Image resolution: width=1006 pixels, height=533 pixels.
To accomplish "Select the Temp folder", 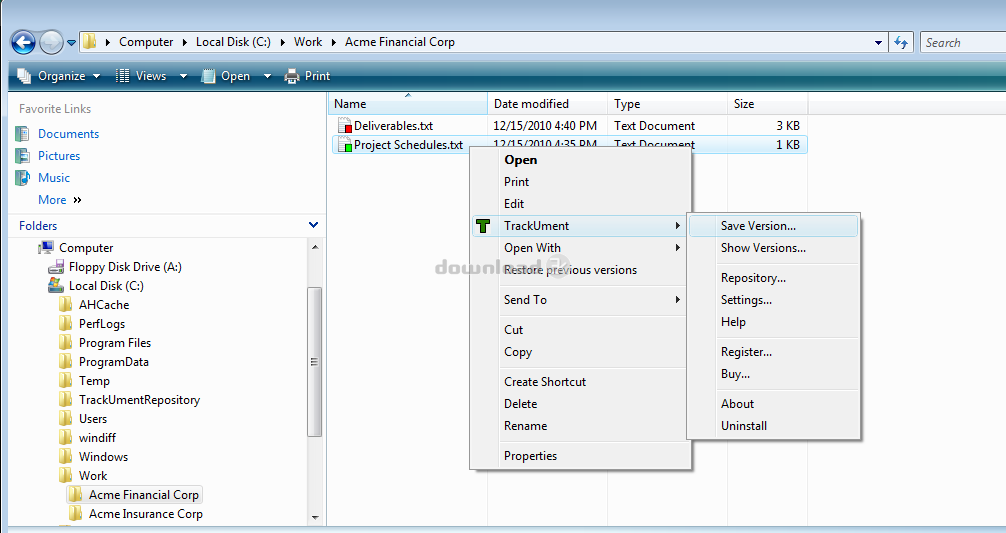I will (x=94, y=381).
